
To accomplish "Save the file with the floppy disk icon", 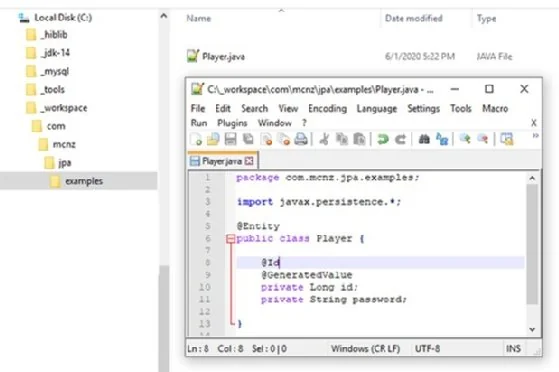I will pyautogui.click(x=230, y=139).
